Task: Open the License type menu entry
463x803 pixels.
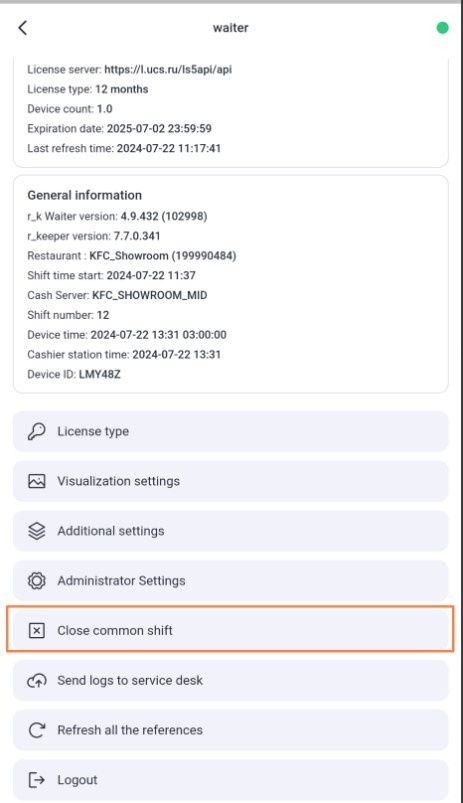Action: (x=230, y=431)
